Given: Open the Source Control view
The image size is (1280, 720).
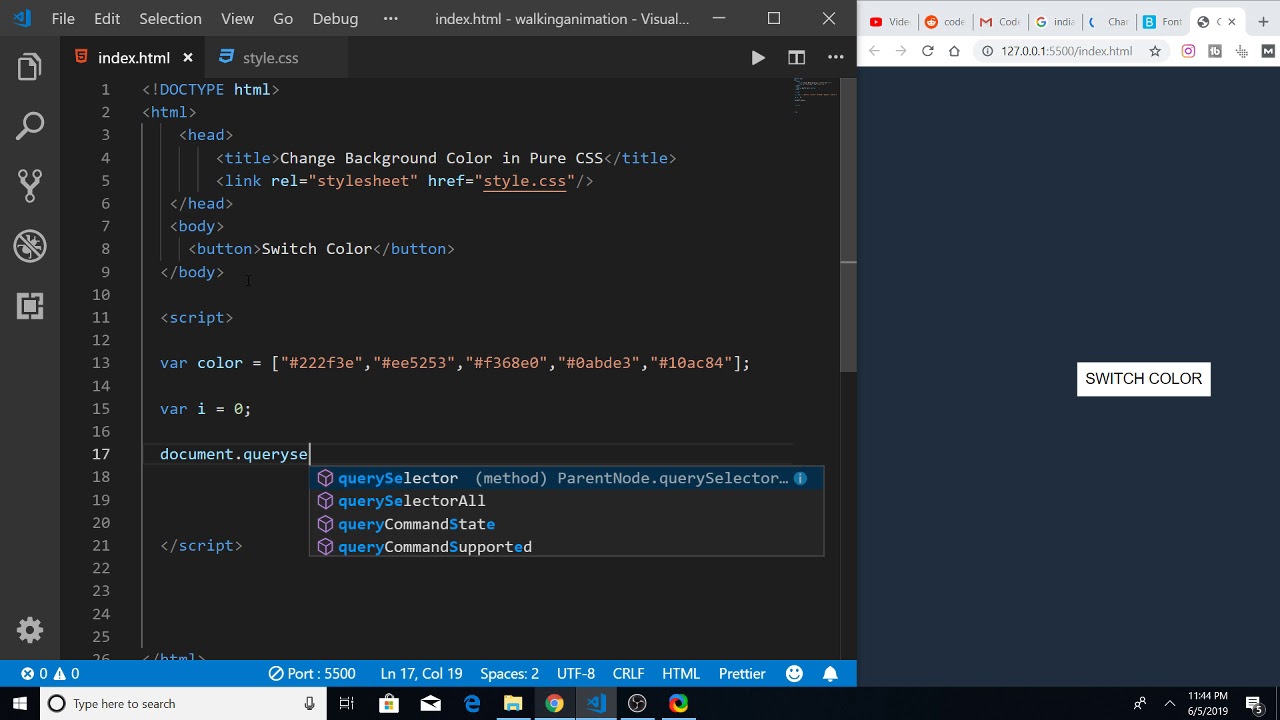Looking at the screenshot, I should pyautogui.click(x=30, y=185).
